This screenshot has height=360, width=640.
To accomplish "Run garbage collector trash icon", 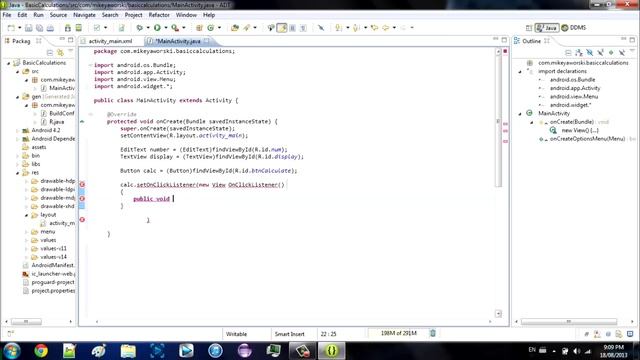I will [x=433, y=333].
